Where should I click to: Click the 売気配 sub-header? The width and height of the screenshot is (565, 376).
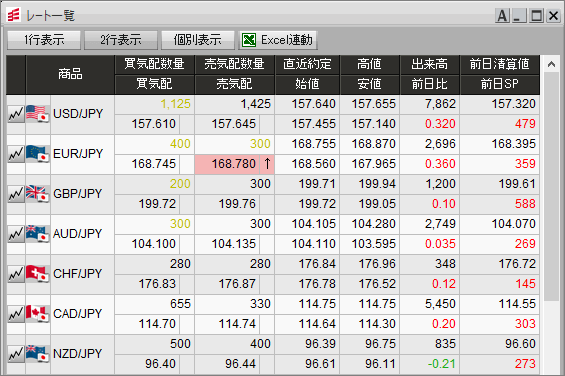tap(235, 84)
